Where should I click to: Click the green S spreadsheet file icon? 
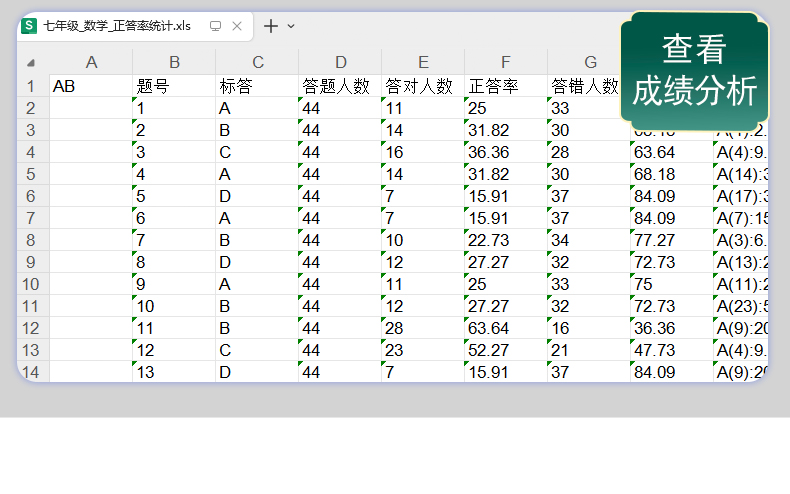point(30,26)
